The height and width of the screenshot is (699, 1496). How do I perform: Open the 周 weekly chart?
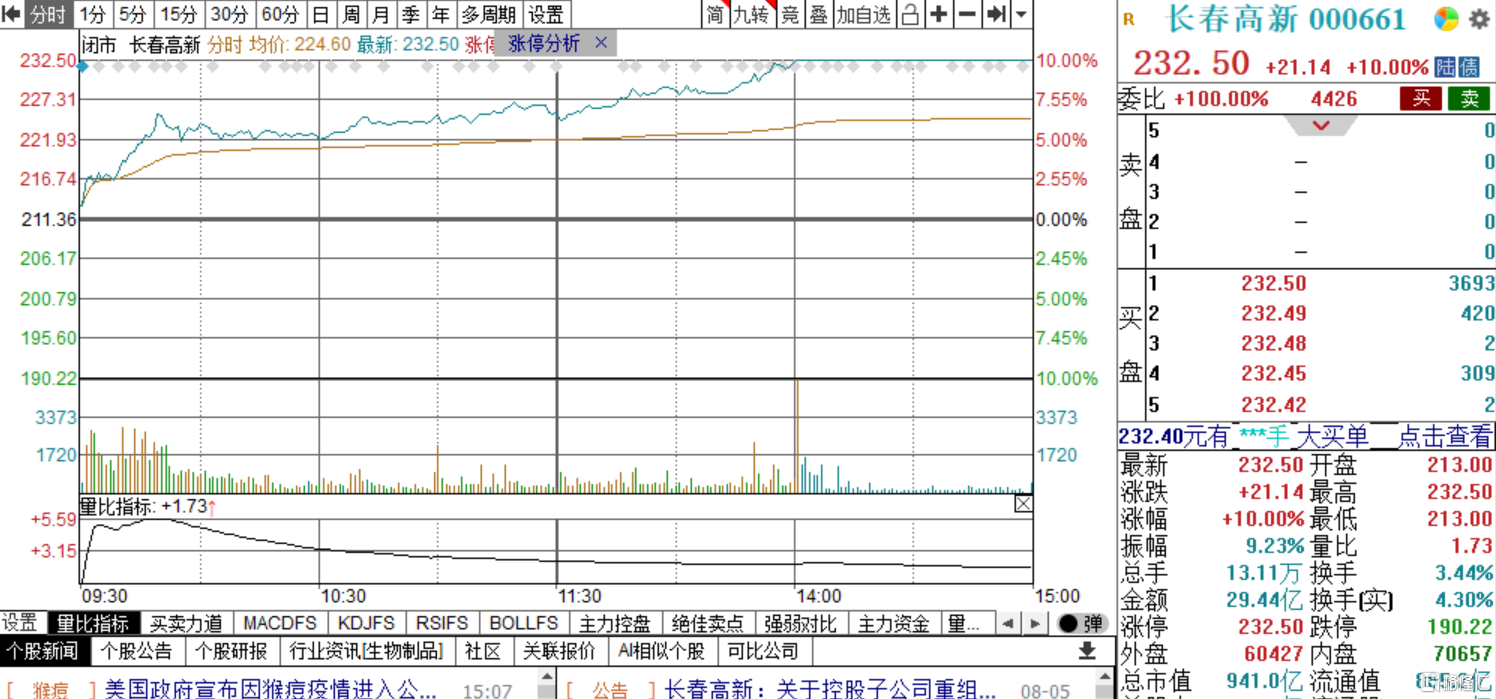(x=351, y=15)
